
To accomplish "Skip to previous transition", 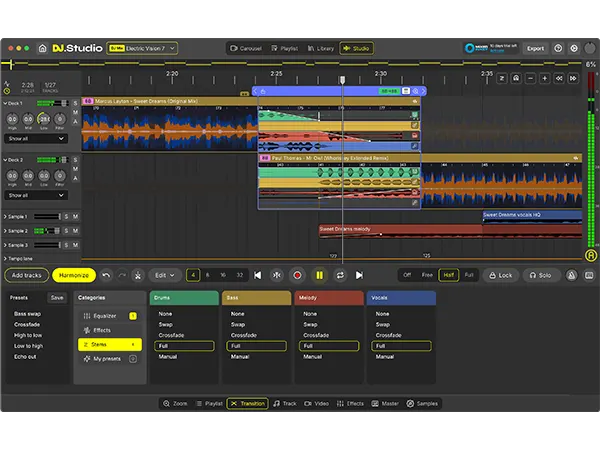I will (x=258, y=275).
